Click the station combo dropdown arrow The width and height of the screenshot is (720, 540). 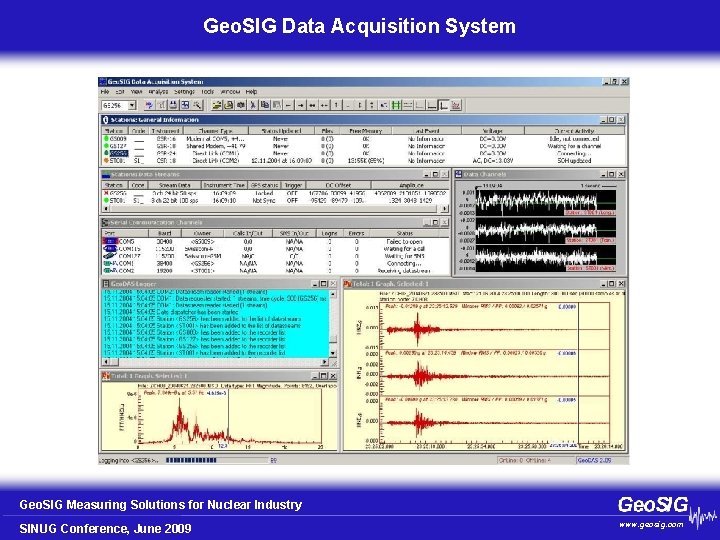pyautogui.click(x=132, y=105)
